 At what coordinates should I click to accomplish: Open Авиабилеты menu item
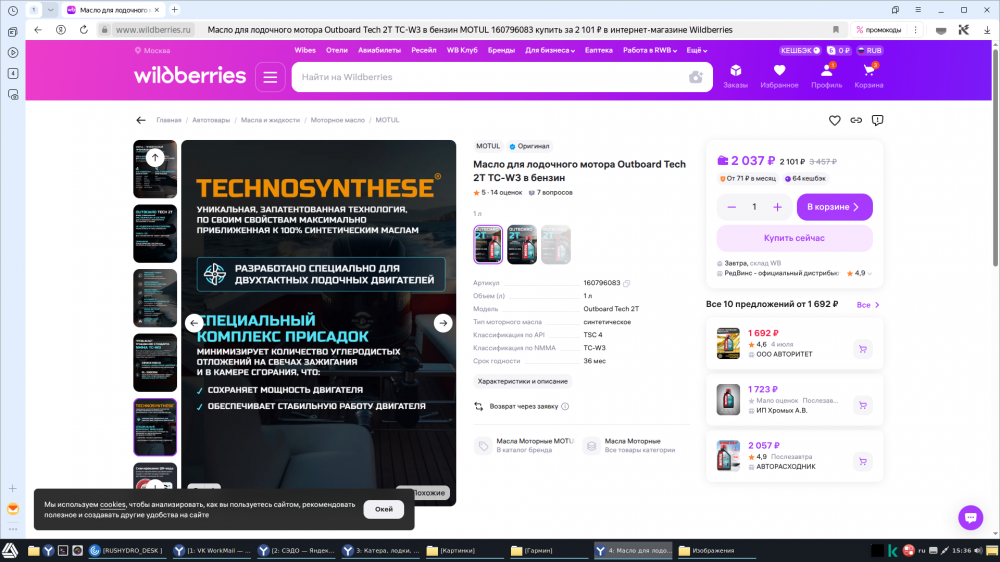coord(379,50)
